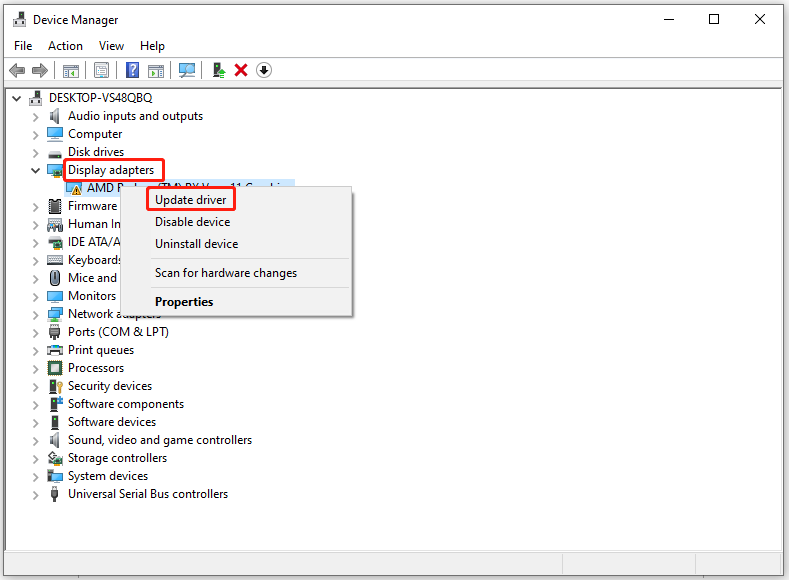The width and height of the screenshot is (789, 580).
Task: Toggle the console tree toolbar icon
Action: [x=70, y=71]
